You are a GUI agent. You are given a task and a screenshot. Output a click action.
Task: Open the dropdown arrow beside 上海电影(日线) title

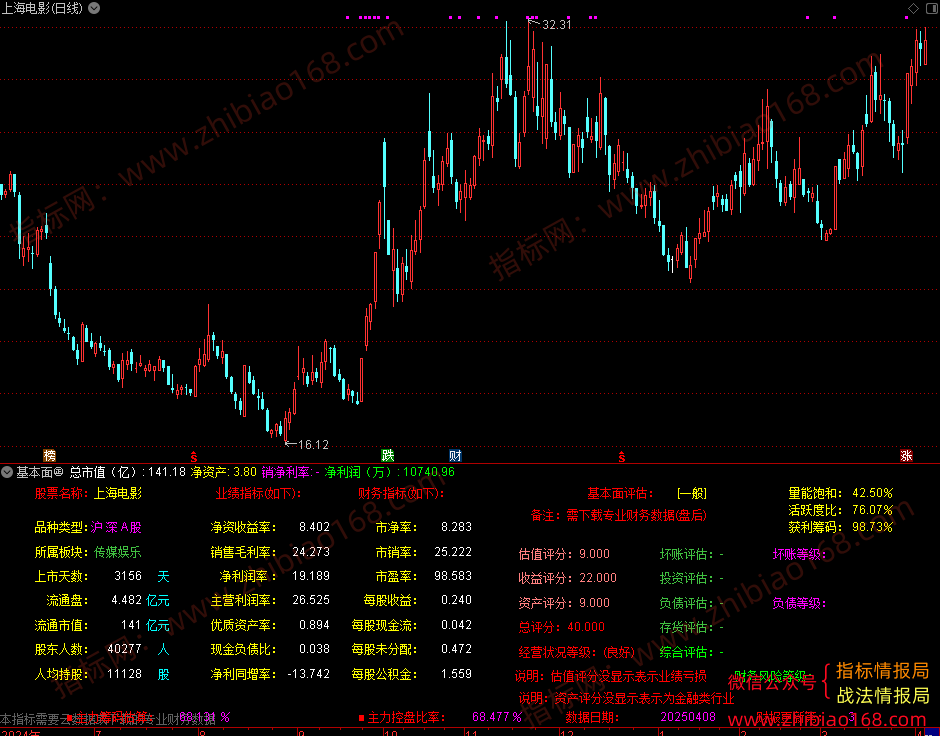click(94, 8)
